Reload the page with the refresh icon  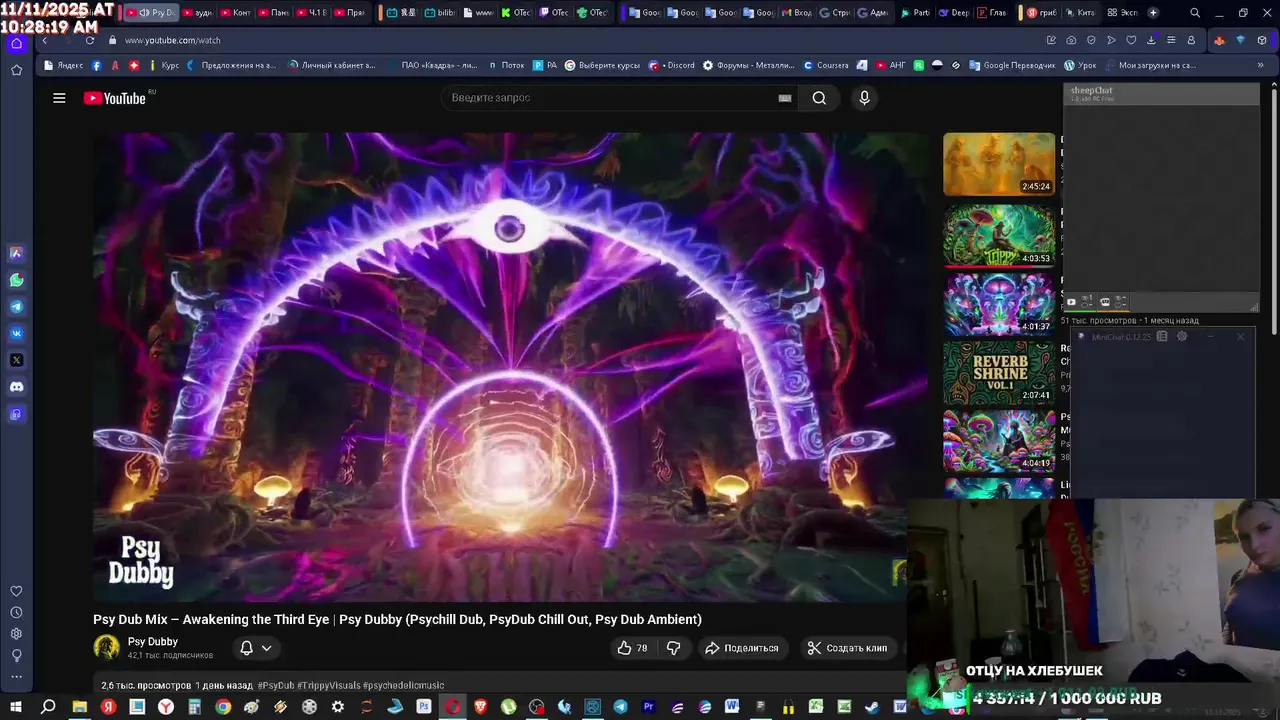(x=90, y=40)
